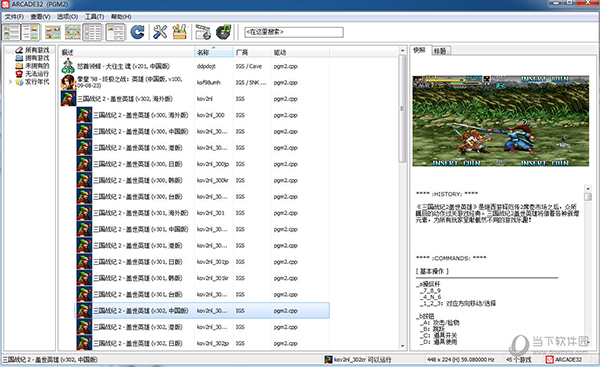Screen dimensions: 600x367
Task: Switch to the 标题 tab
Action: [x=440, y=51]
